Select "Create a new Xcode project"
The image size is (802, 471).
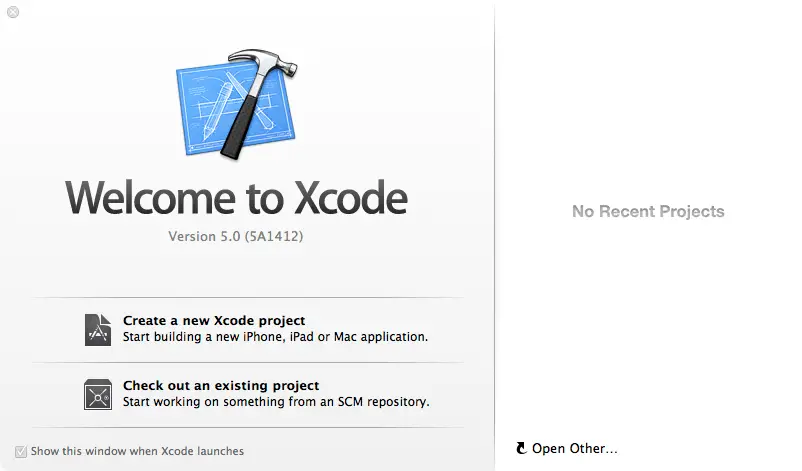click(x=214, y=321)
